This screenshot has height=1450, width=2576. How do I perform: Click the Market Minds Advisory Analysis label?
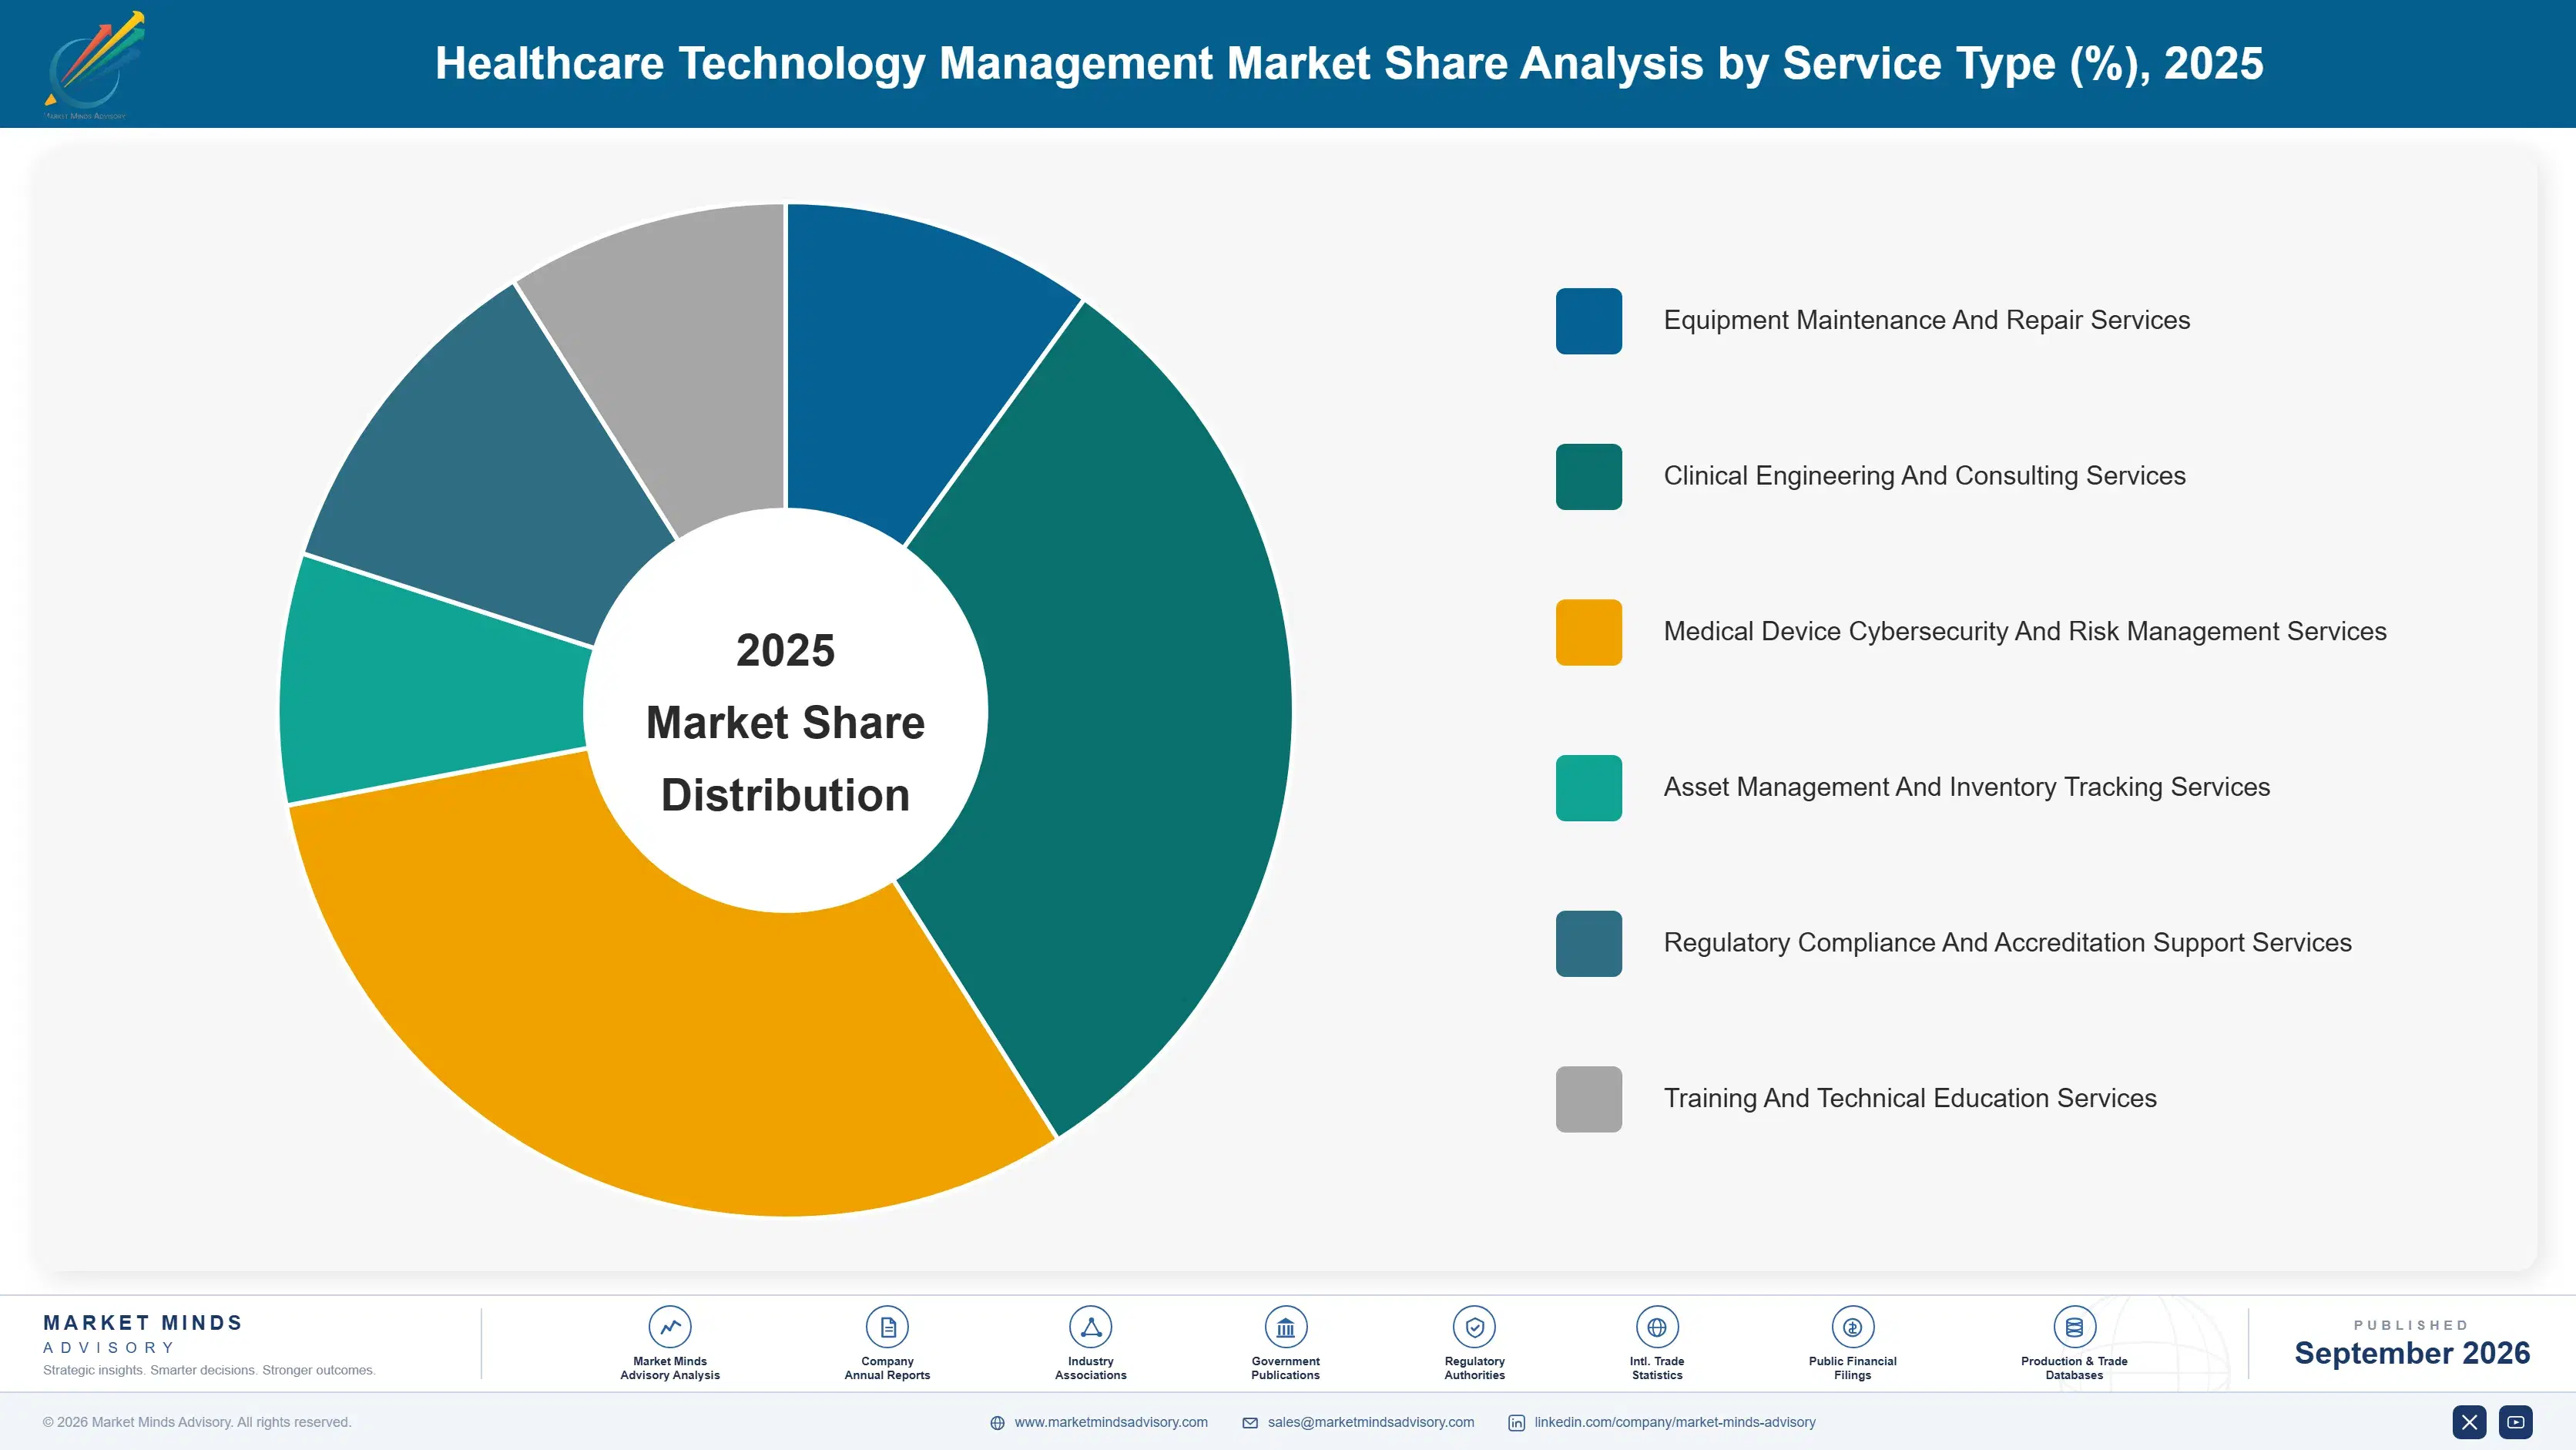670,1368
